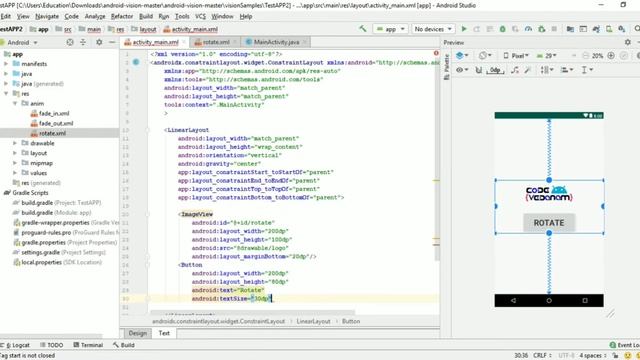
Task: Open the AVD Manager icon in toolbar
Action: [609, 29]
